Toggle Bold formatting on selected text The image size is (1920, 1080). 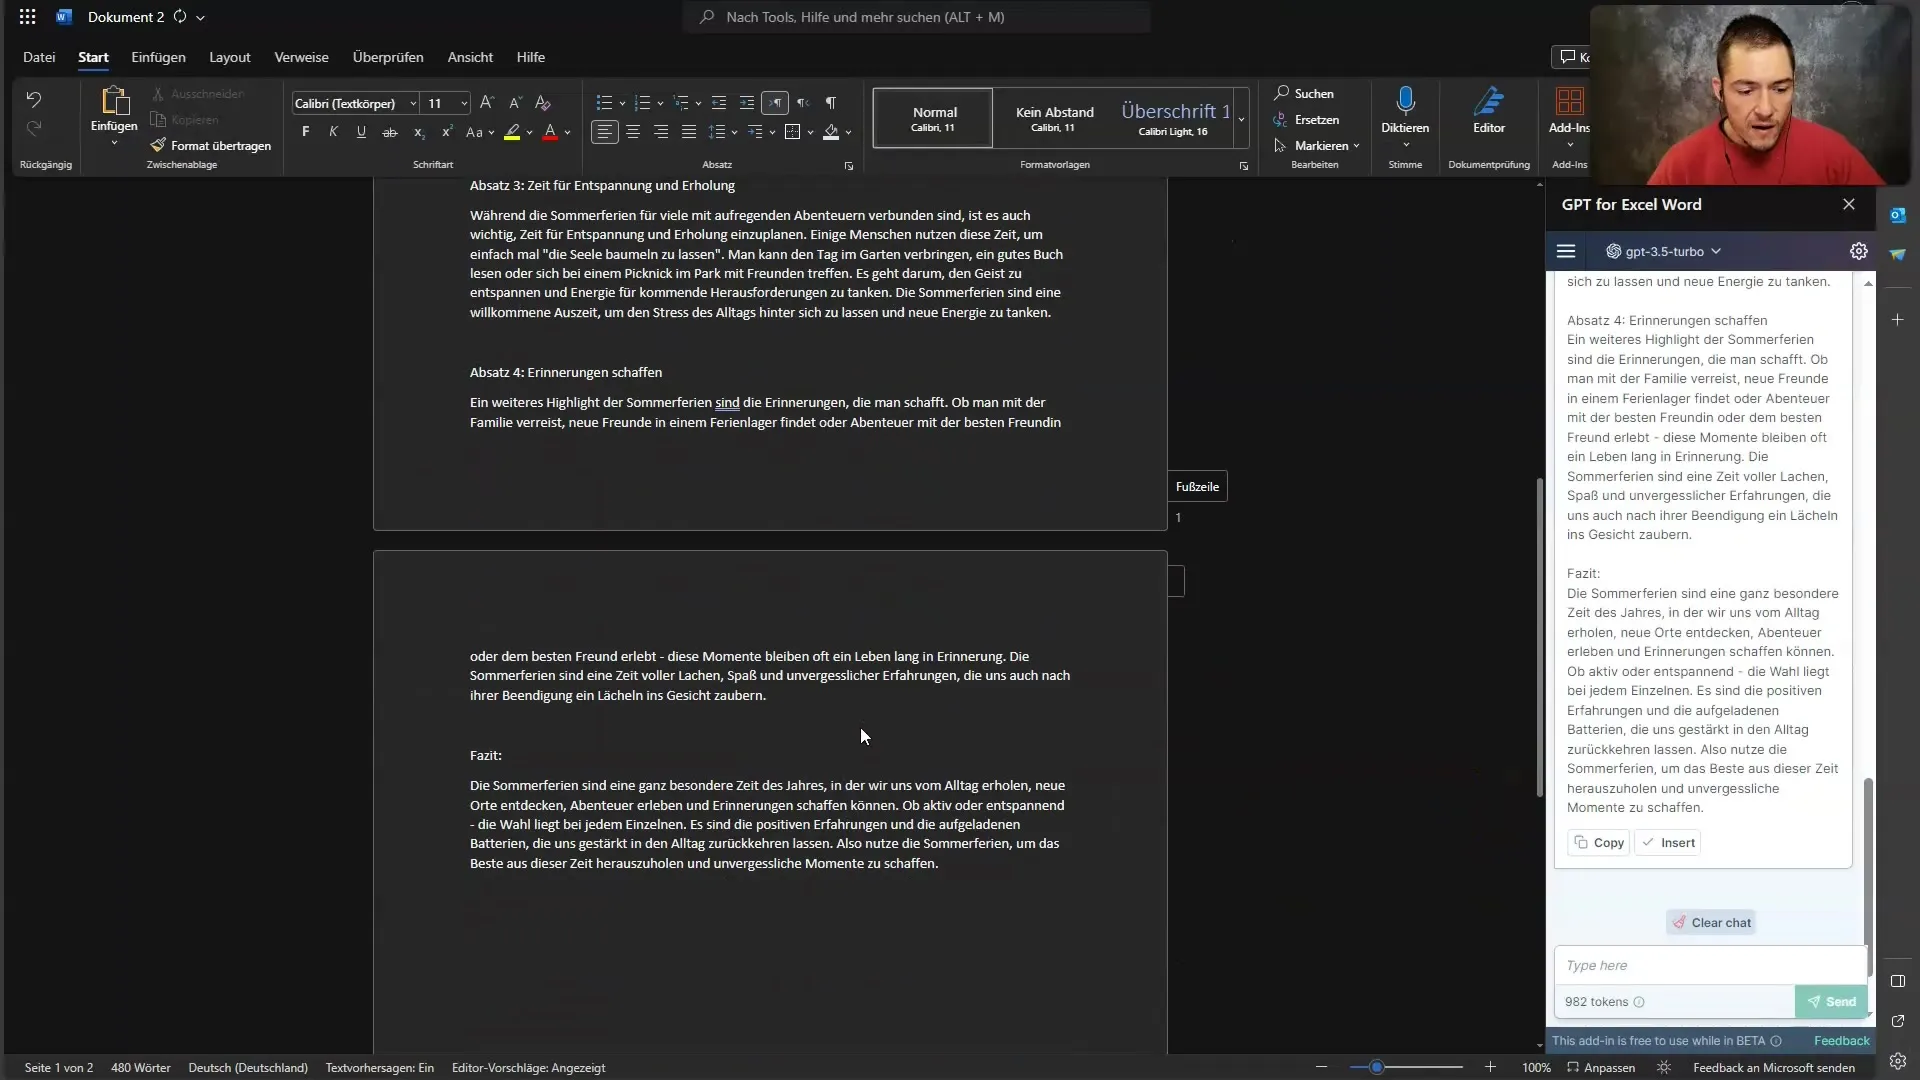click(x=306, y=132)
